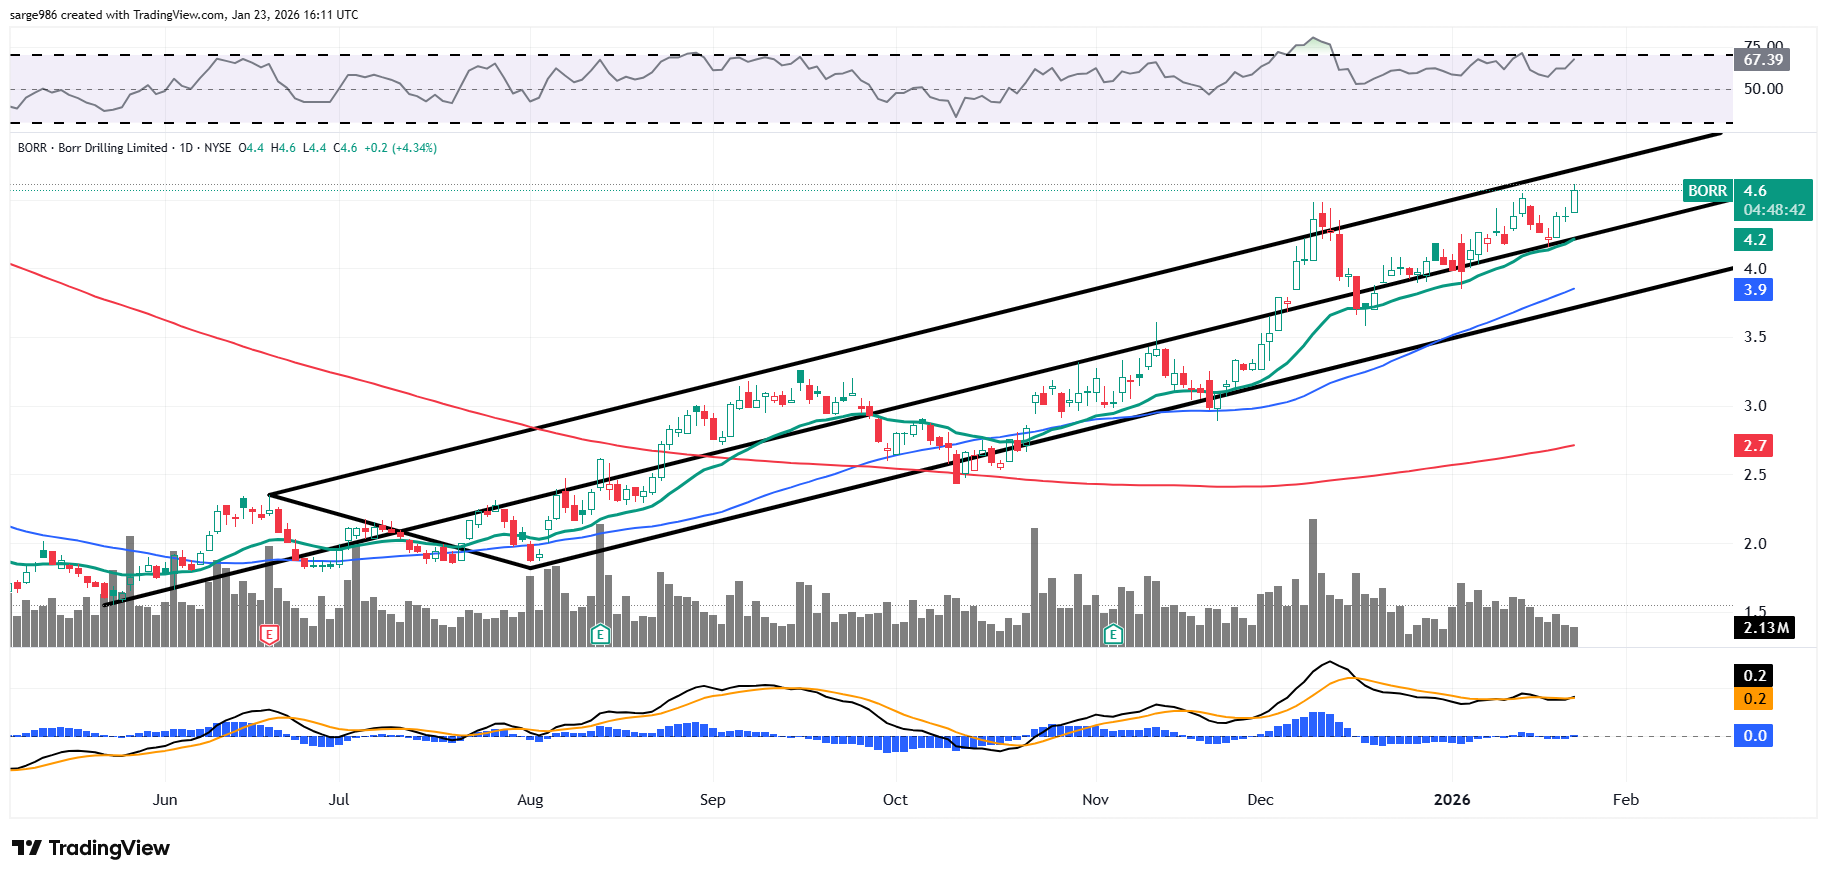The width and height of the screenshot is (1827, 878).
Task: Click the 04:48:42 candle countdown timer
Action: 1774,210
